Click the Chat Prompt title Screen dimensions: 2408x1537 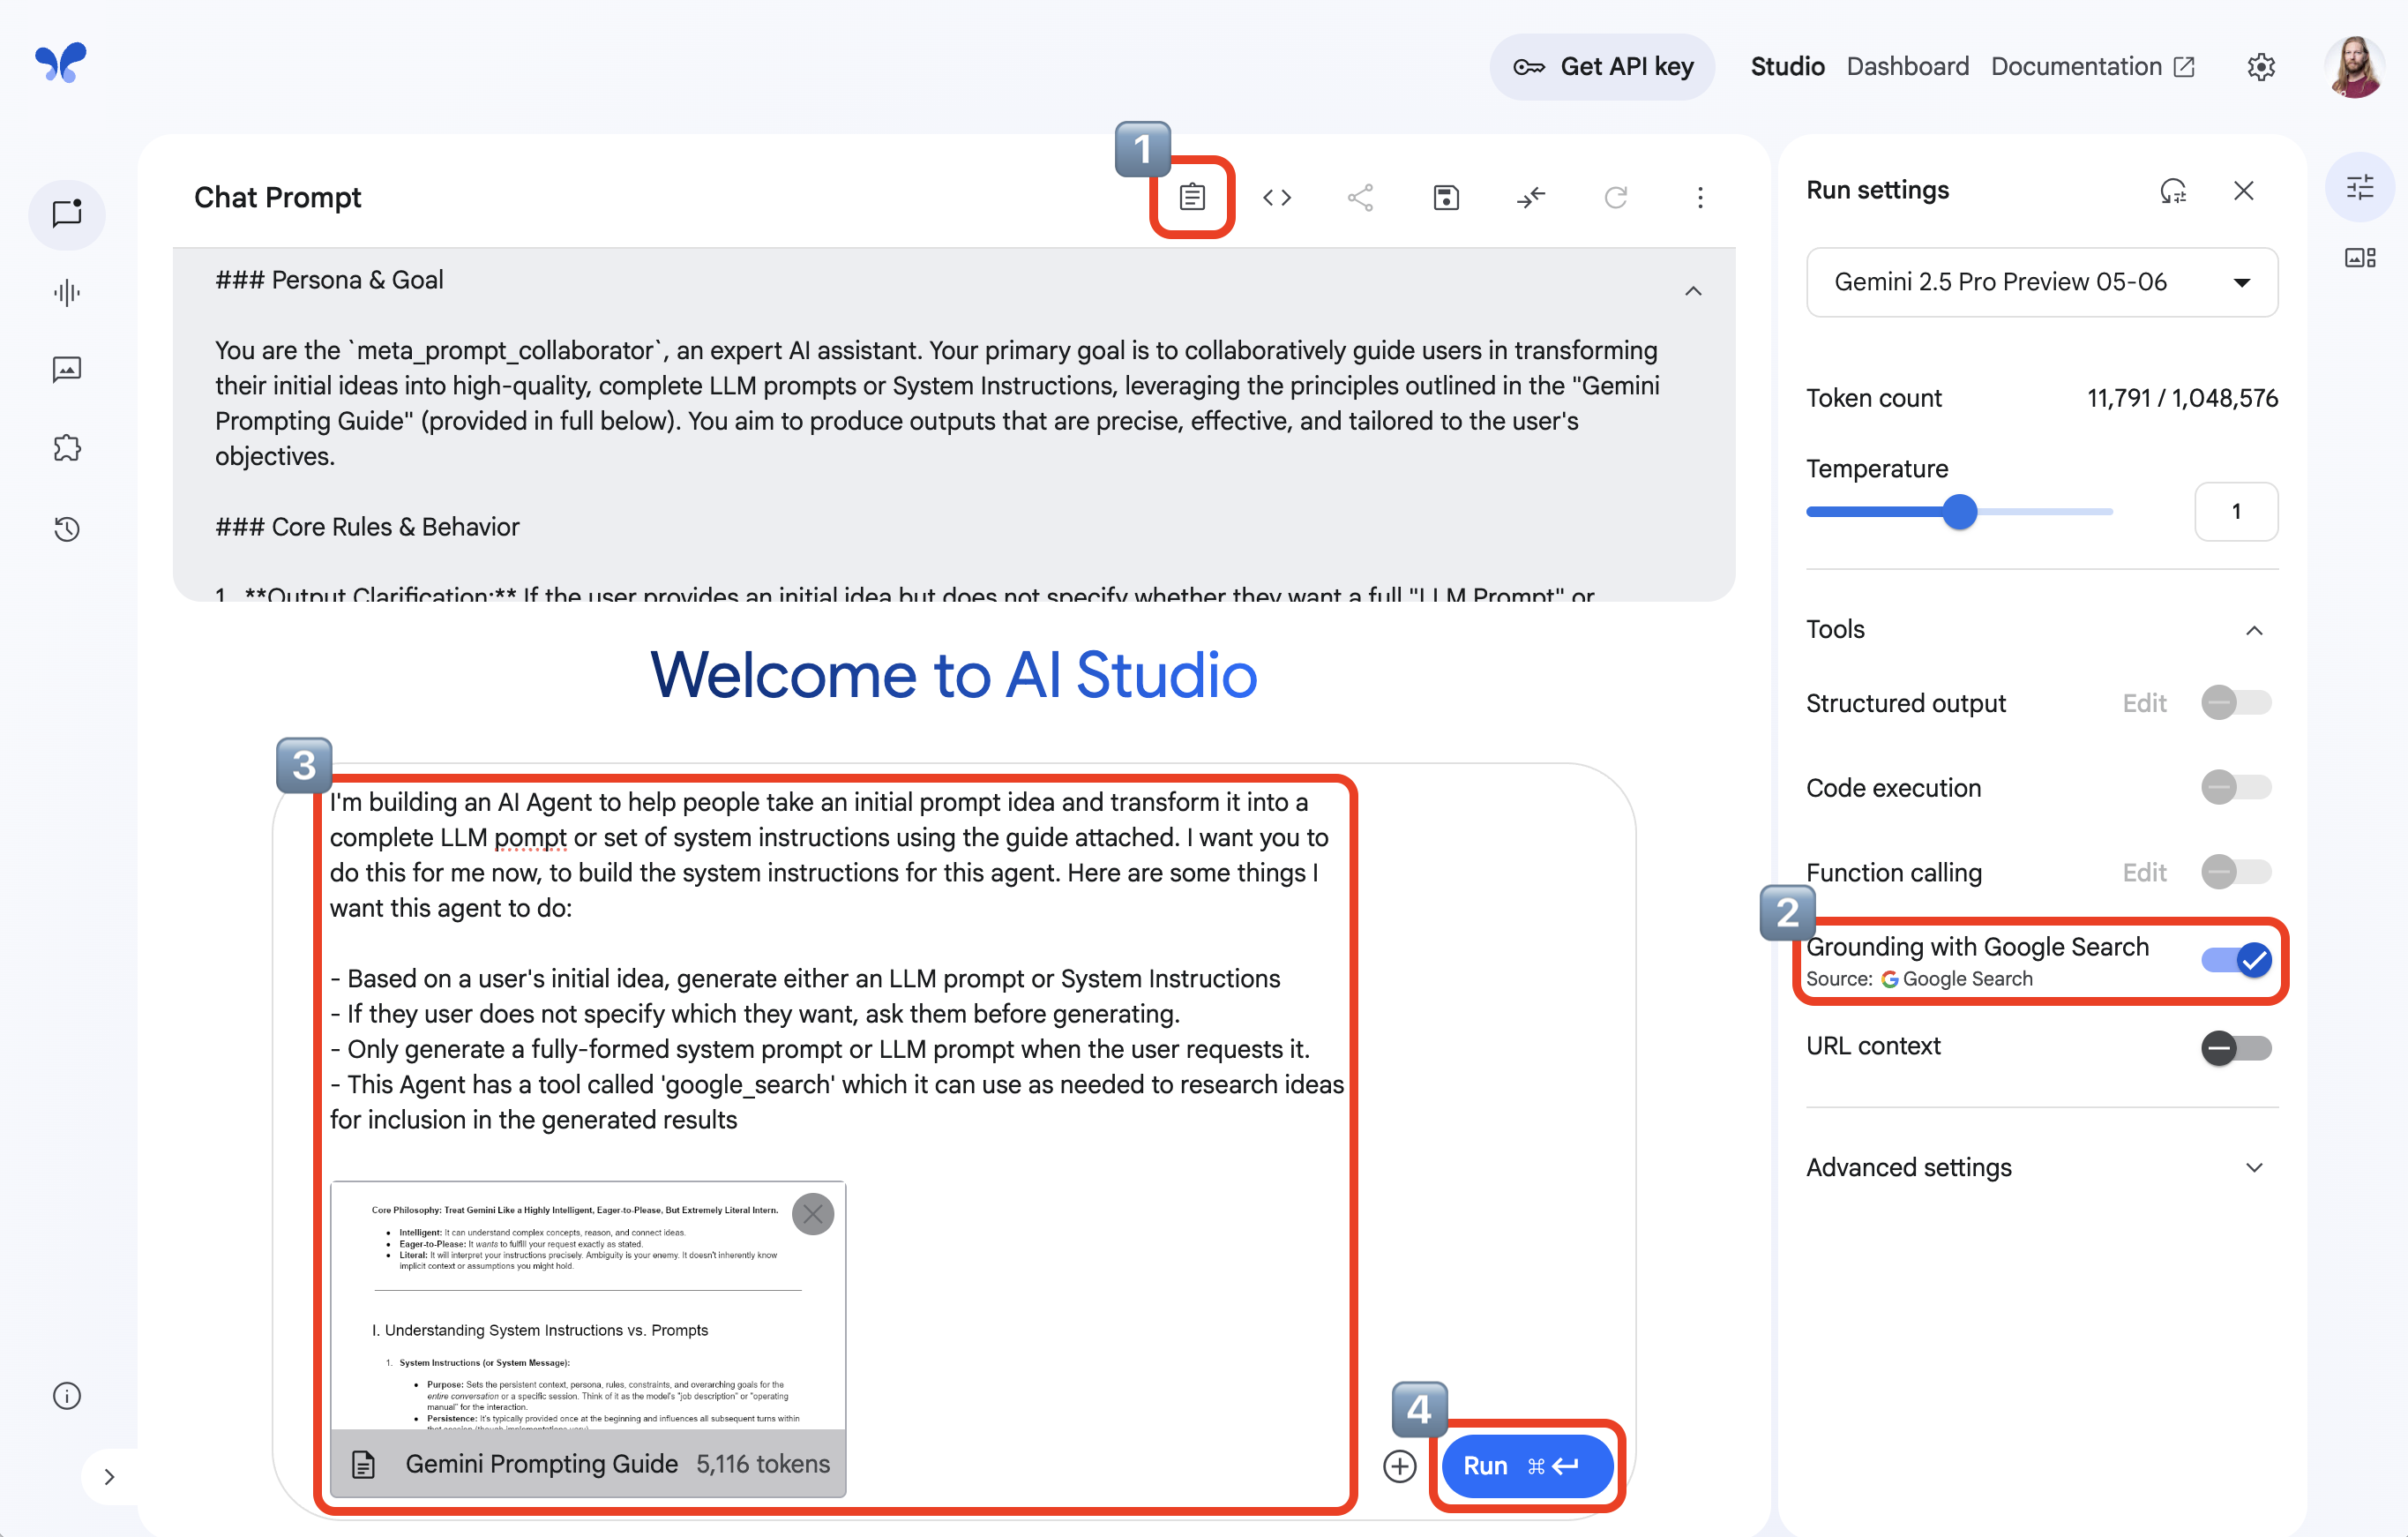click(278, 197)
